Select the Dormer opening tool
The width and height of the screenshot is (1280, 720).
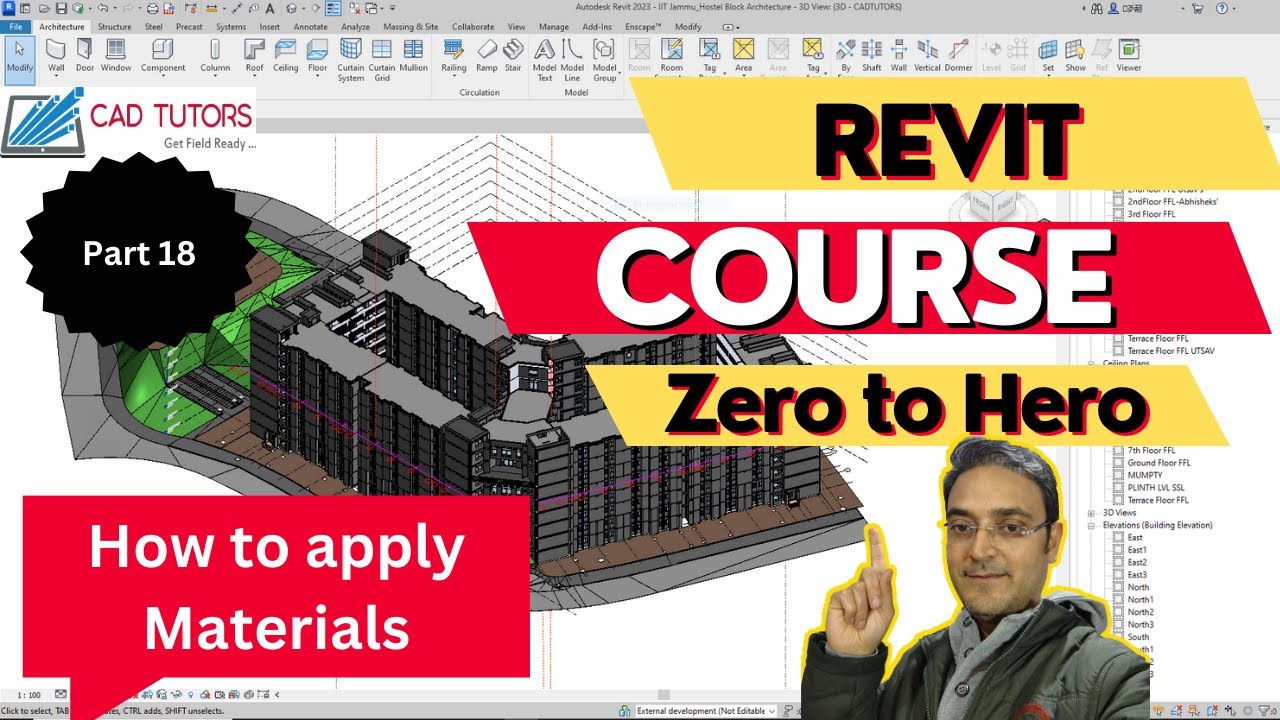[x=958, y=56]
